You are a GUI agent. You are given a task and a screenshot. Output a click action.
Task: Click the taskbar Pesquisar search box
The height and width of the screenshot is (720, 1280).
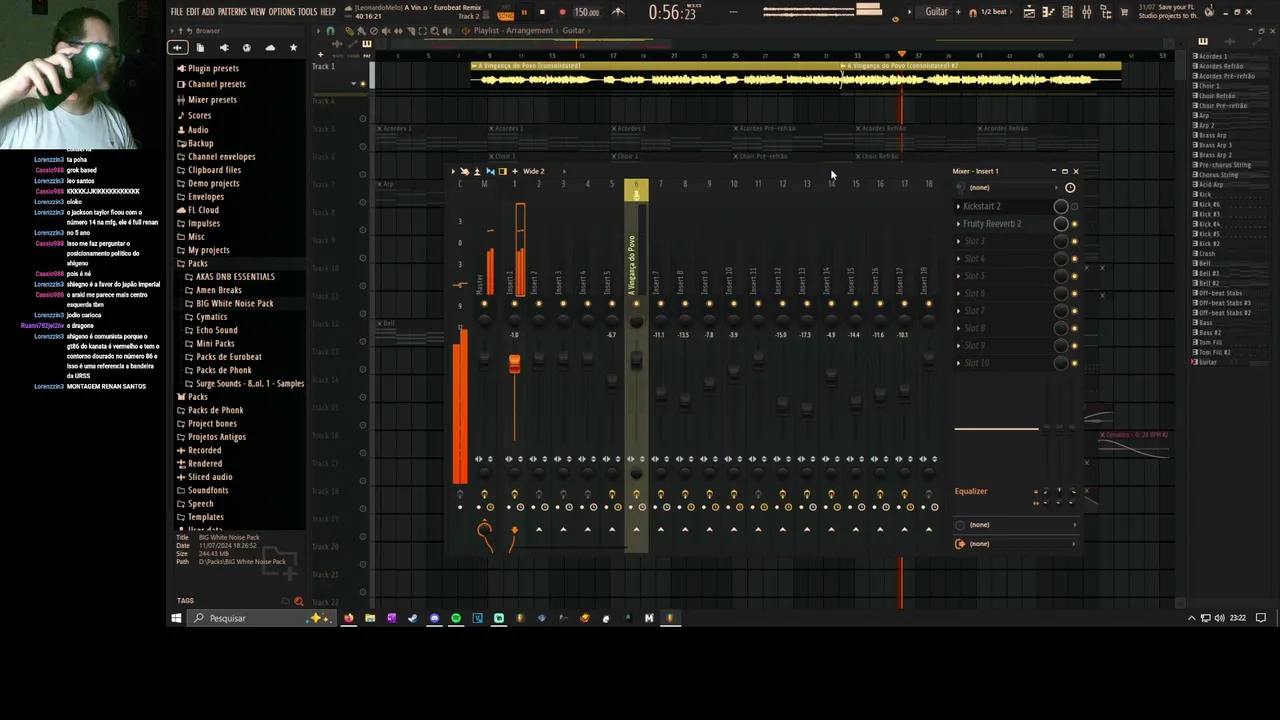262,618
